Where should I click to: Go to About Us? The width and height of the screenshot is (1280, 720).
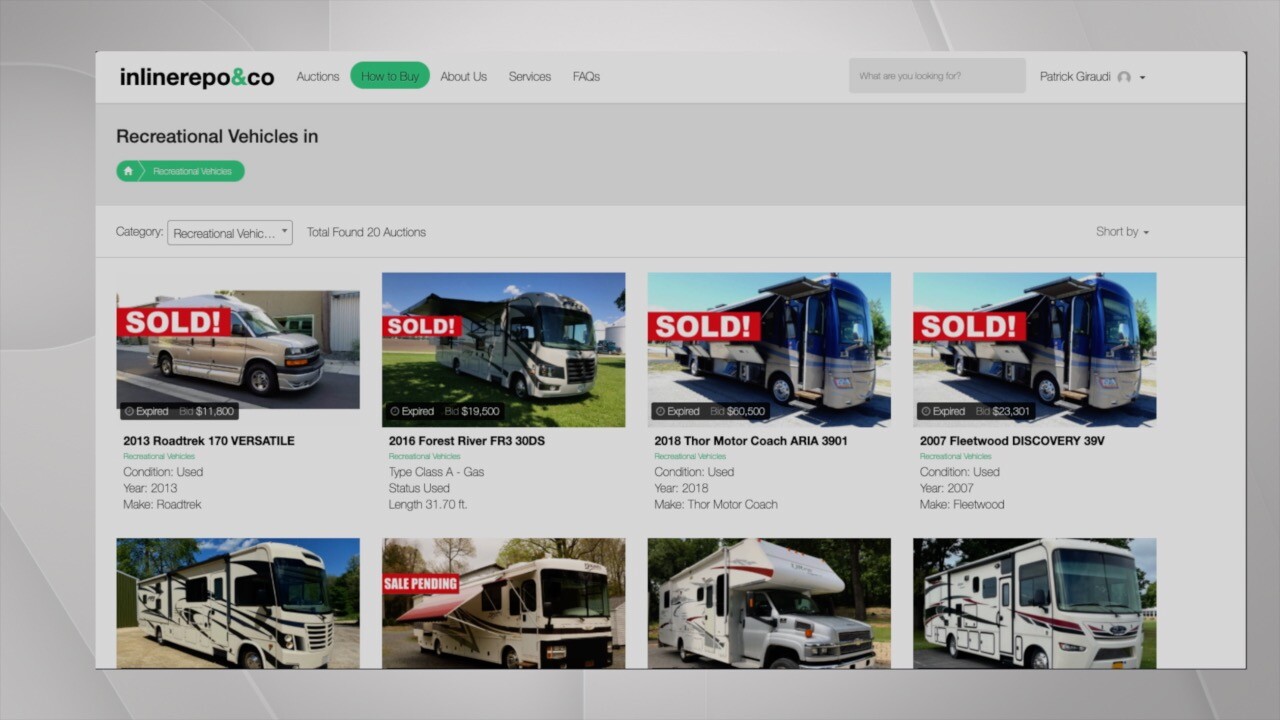click(463, 77)
